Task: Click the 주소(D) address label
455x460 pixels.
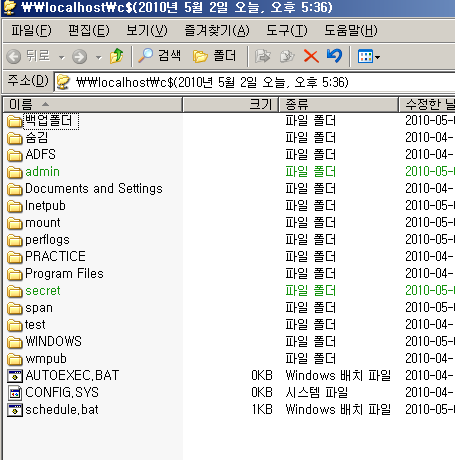Action: click(x=28, y=81)
